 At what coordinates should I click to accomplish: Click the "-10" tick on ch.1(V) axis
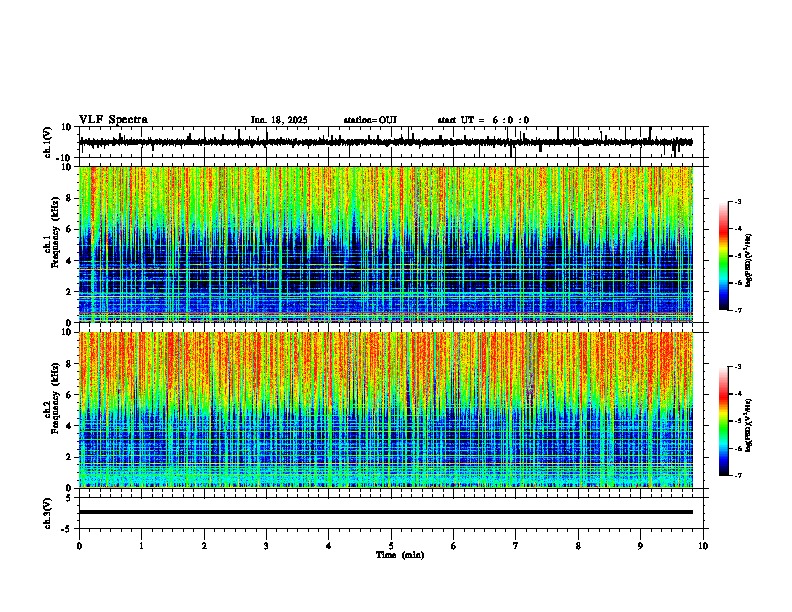tap(64, 158)
